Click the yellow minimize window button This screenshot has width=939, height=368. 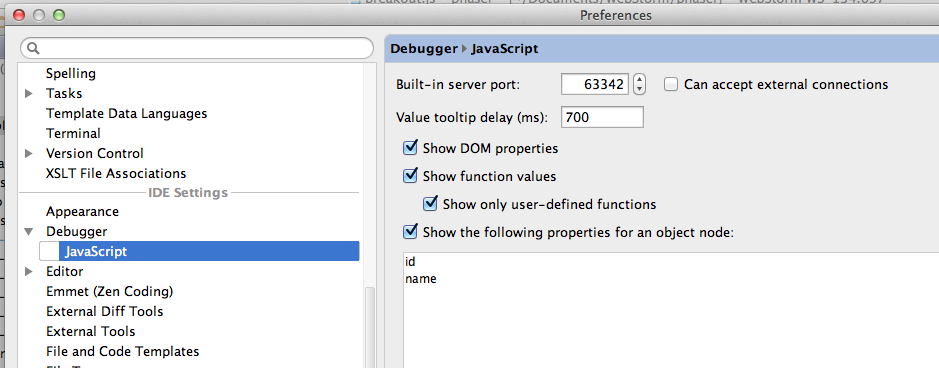pos(39,16)
